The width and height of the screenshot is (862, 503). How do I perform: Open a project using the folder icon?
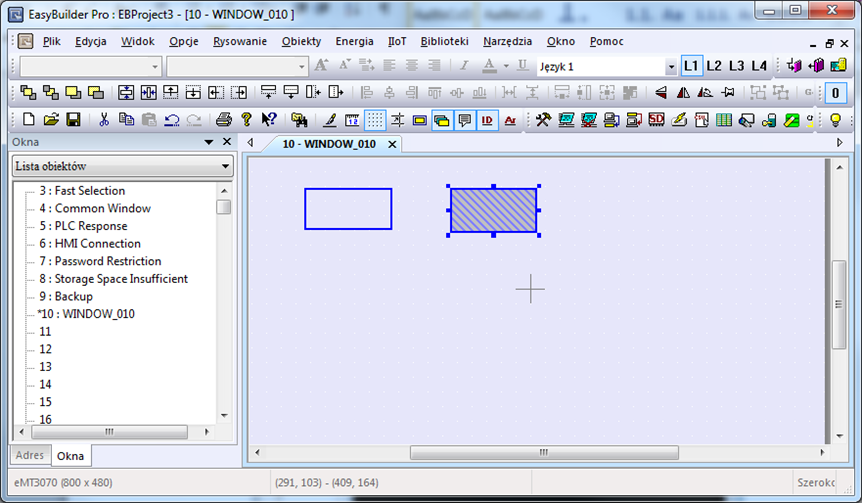coord(51,119)
